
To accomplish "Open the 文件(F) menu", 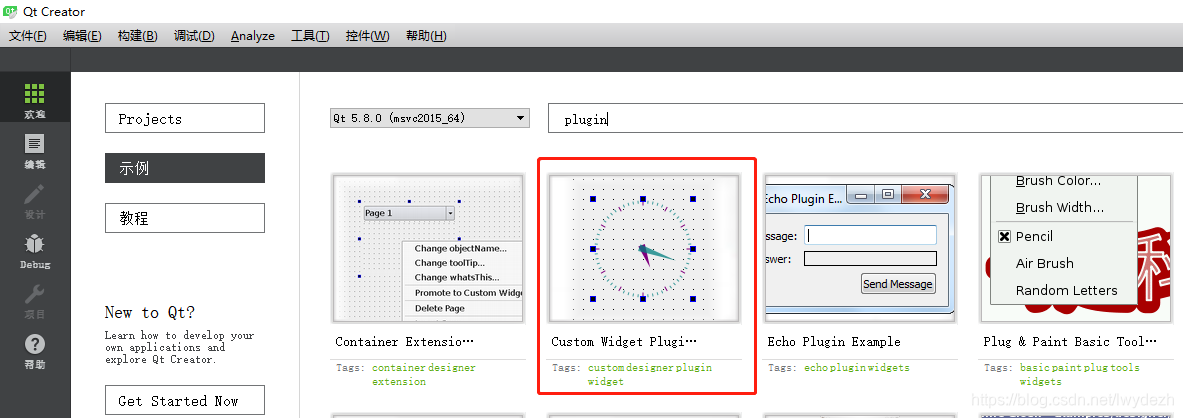I will click(27, 35).
